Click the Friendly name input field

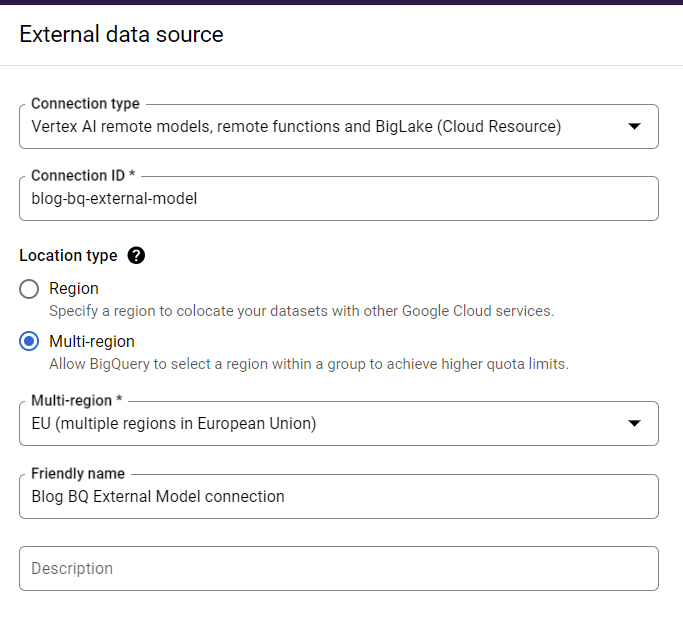click(339, 497)
